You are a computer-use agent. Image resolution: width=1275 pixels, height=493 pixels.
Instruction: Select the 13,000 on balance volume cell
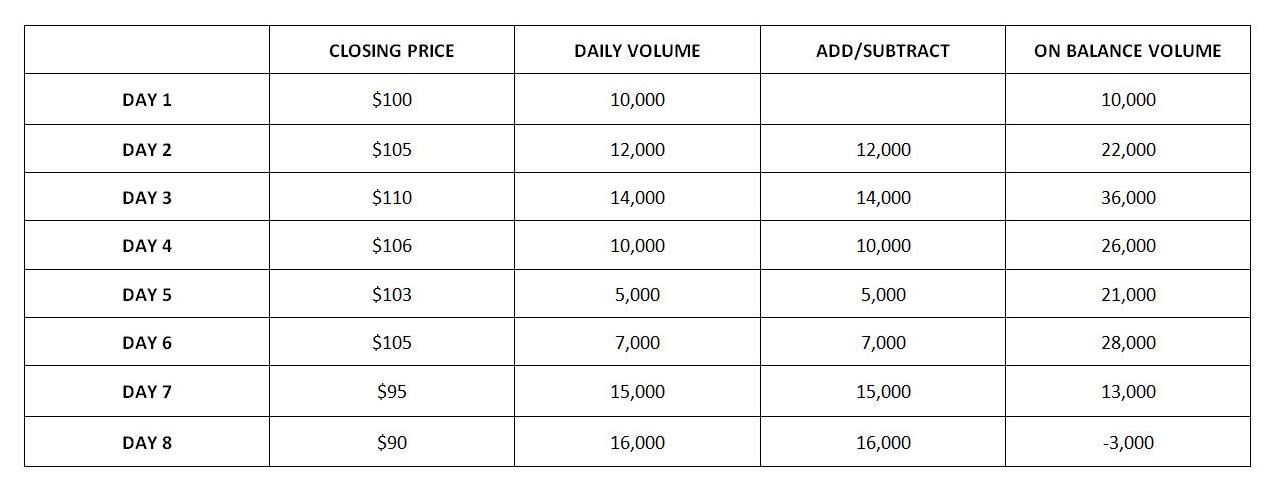tap(1128, 392)
